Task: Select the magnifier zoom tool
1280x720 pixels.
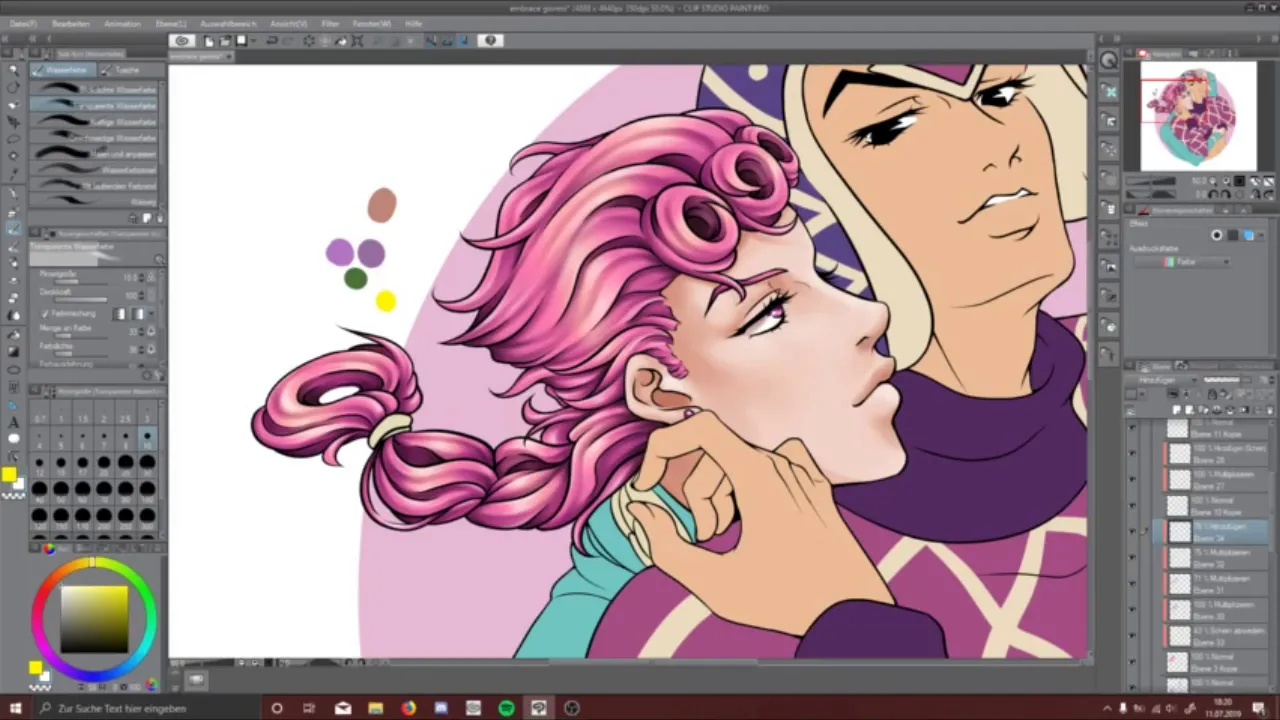Action: tap(13, 70)
